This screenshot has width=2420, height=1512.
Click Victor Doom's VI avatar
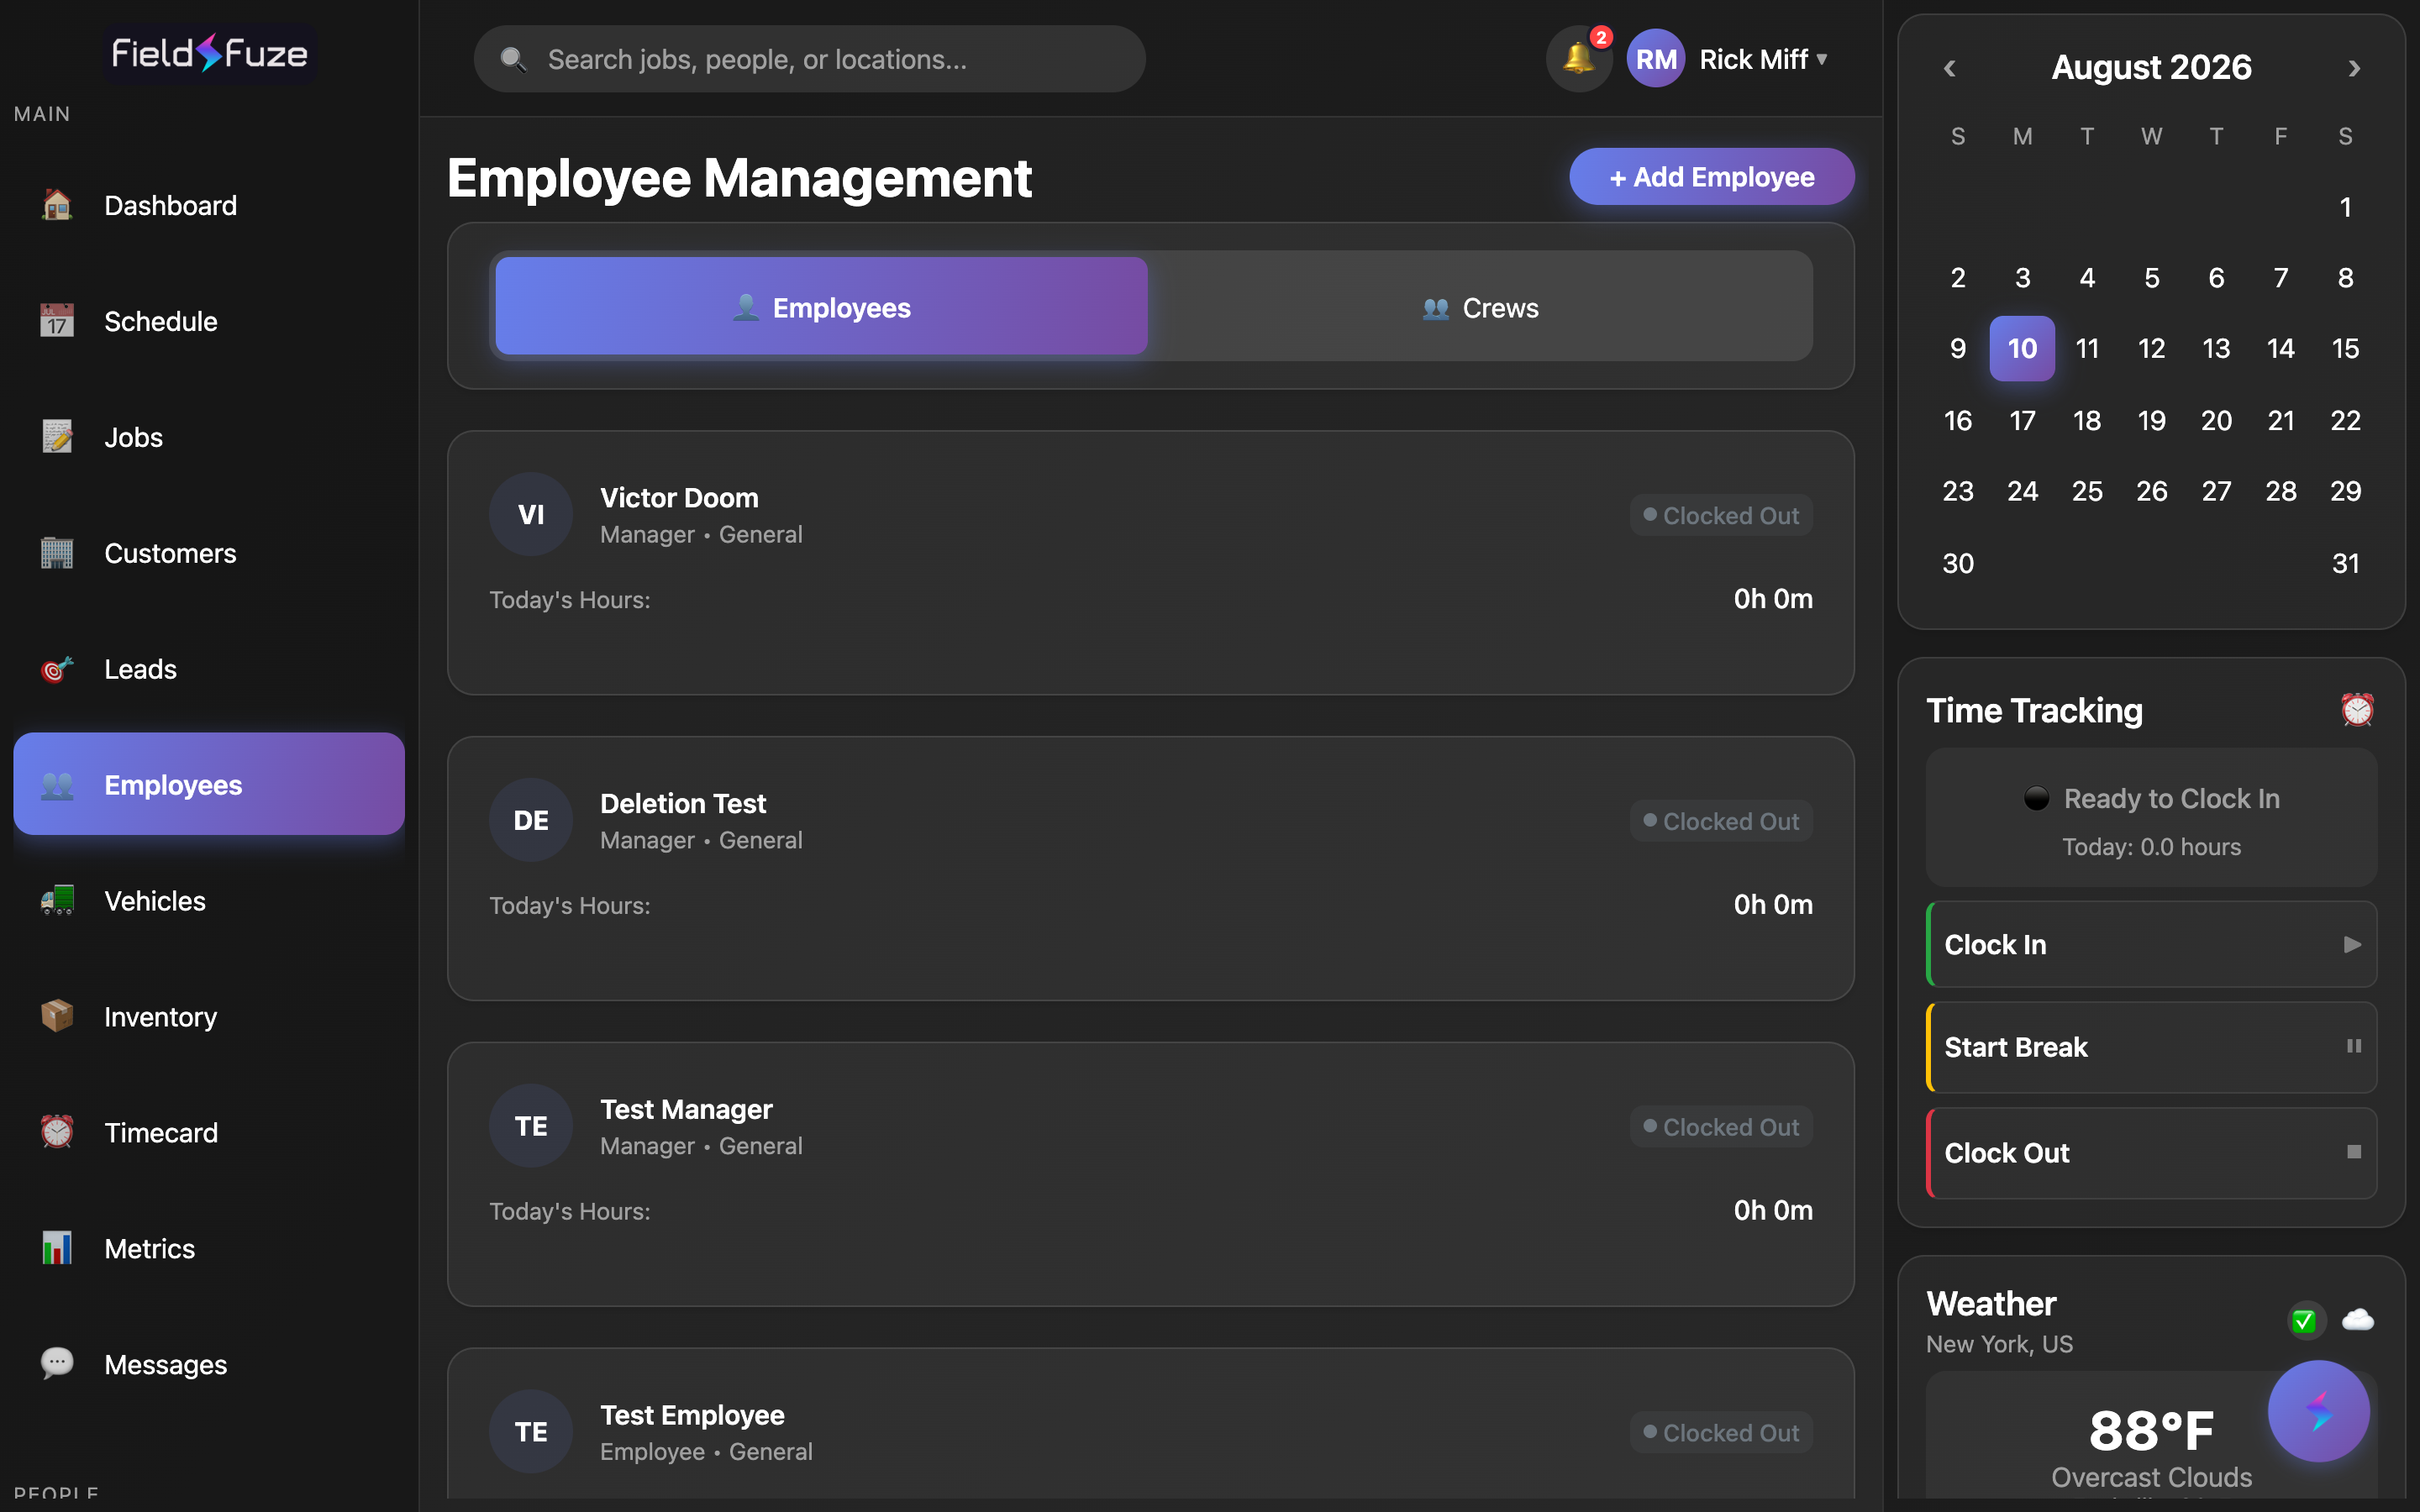click(x=531, y=514)
